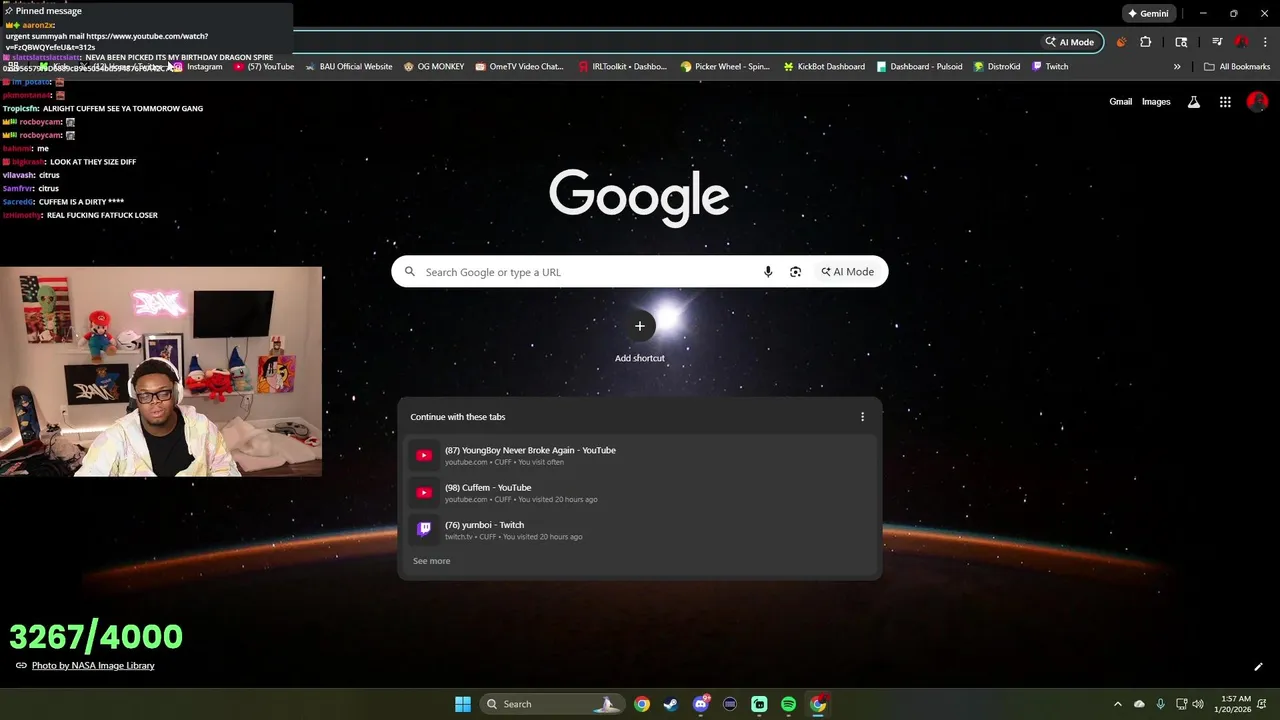Open the Chrome profile avatar in toolbar
Viewport: 1280px width, 720px height.
coord(1241,42)
